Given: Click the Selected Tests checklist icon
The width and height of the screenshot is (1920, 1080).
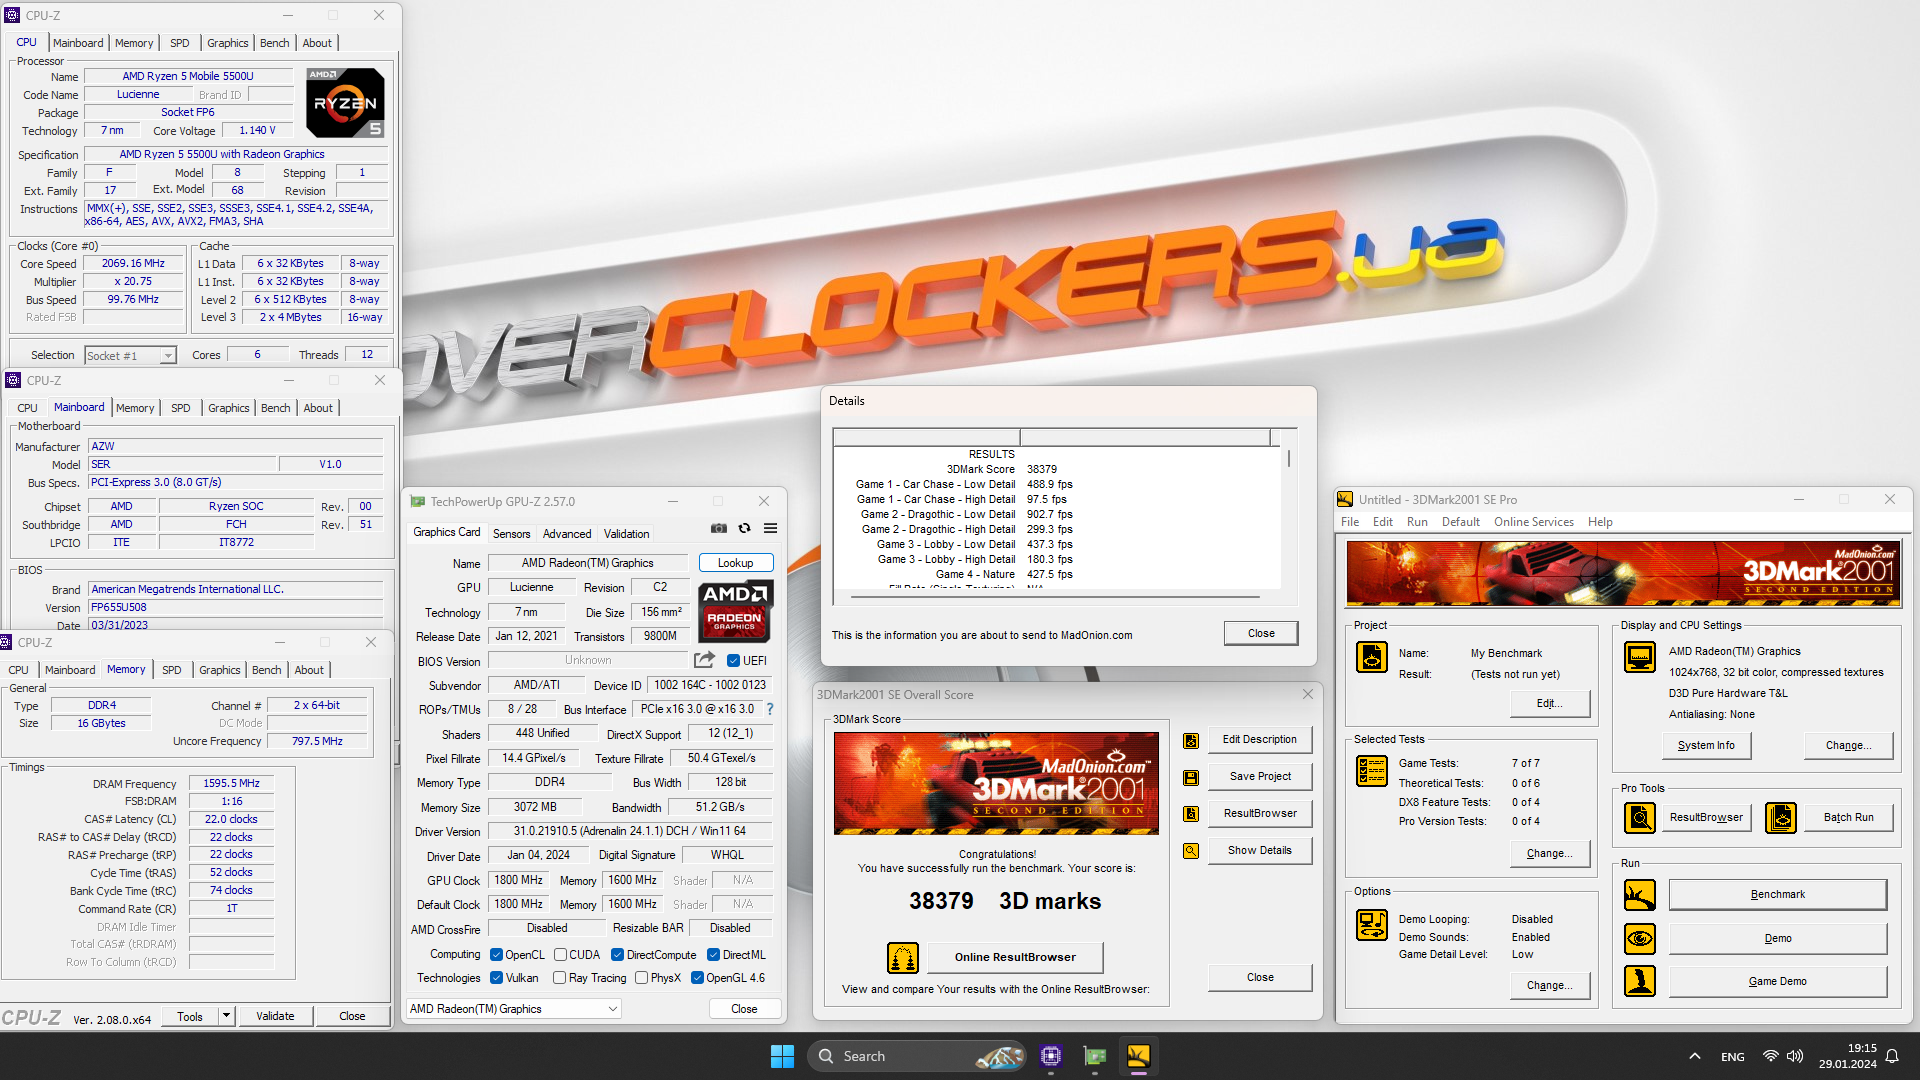Looking at the screenshot, I should (x=1372, y=771).
